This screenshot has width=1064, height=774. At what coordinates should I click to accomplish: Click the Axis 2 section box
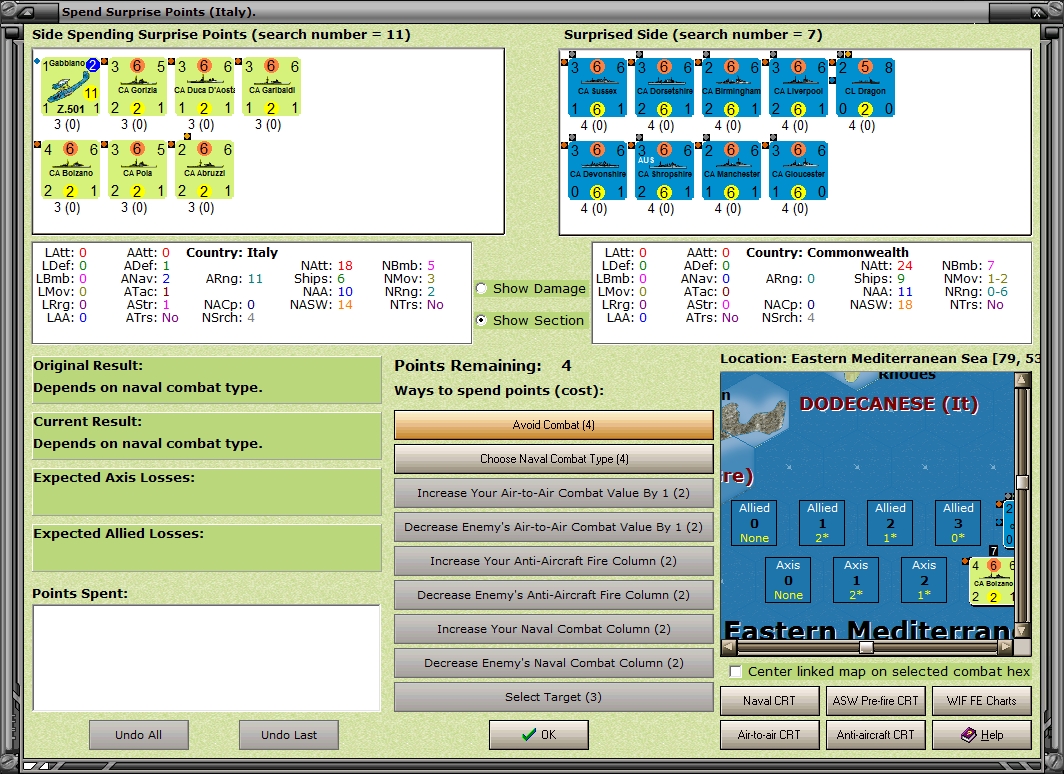tap(924, 579)
